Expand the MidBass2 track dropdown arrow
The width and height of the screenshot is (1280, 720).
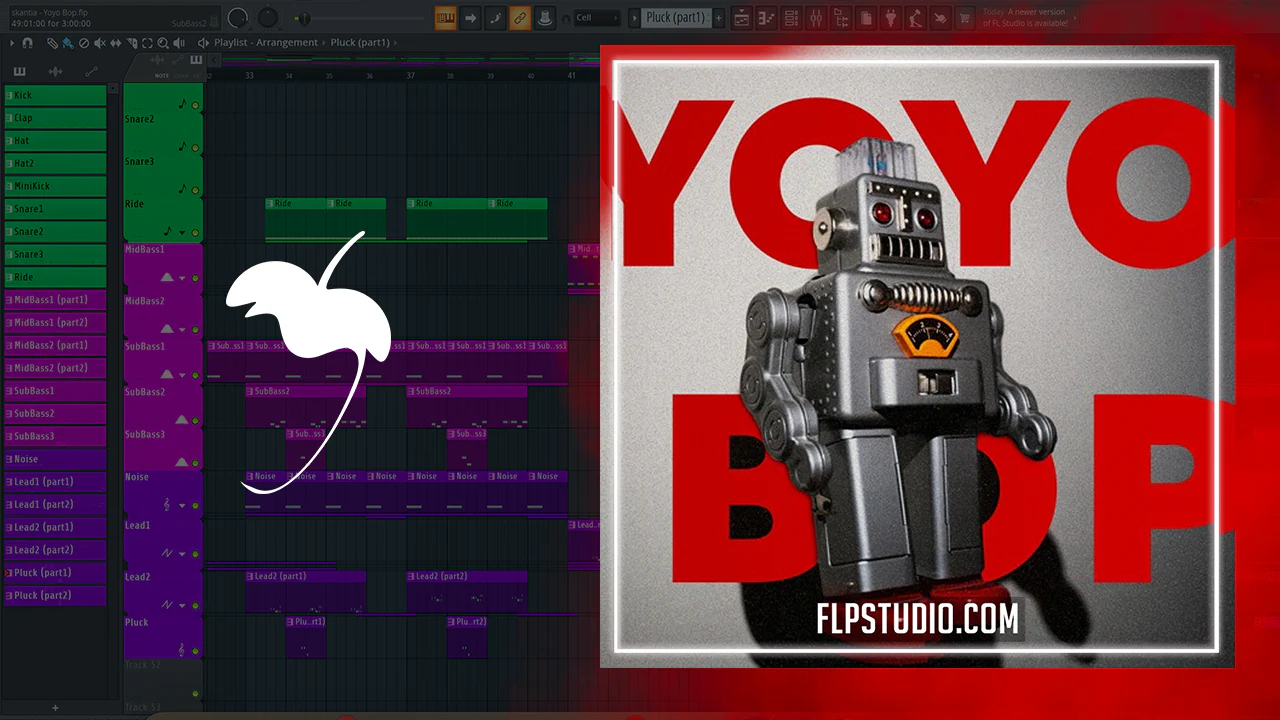183,329
